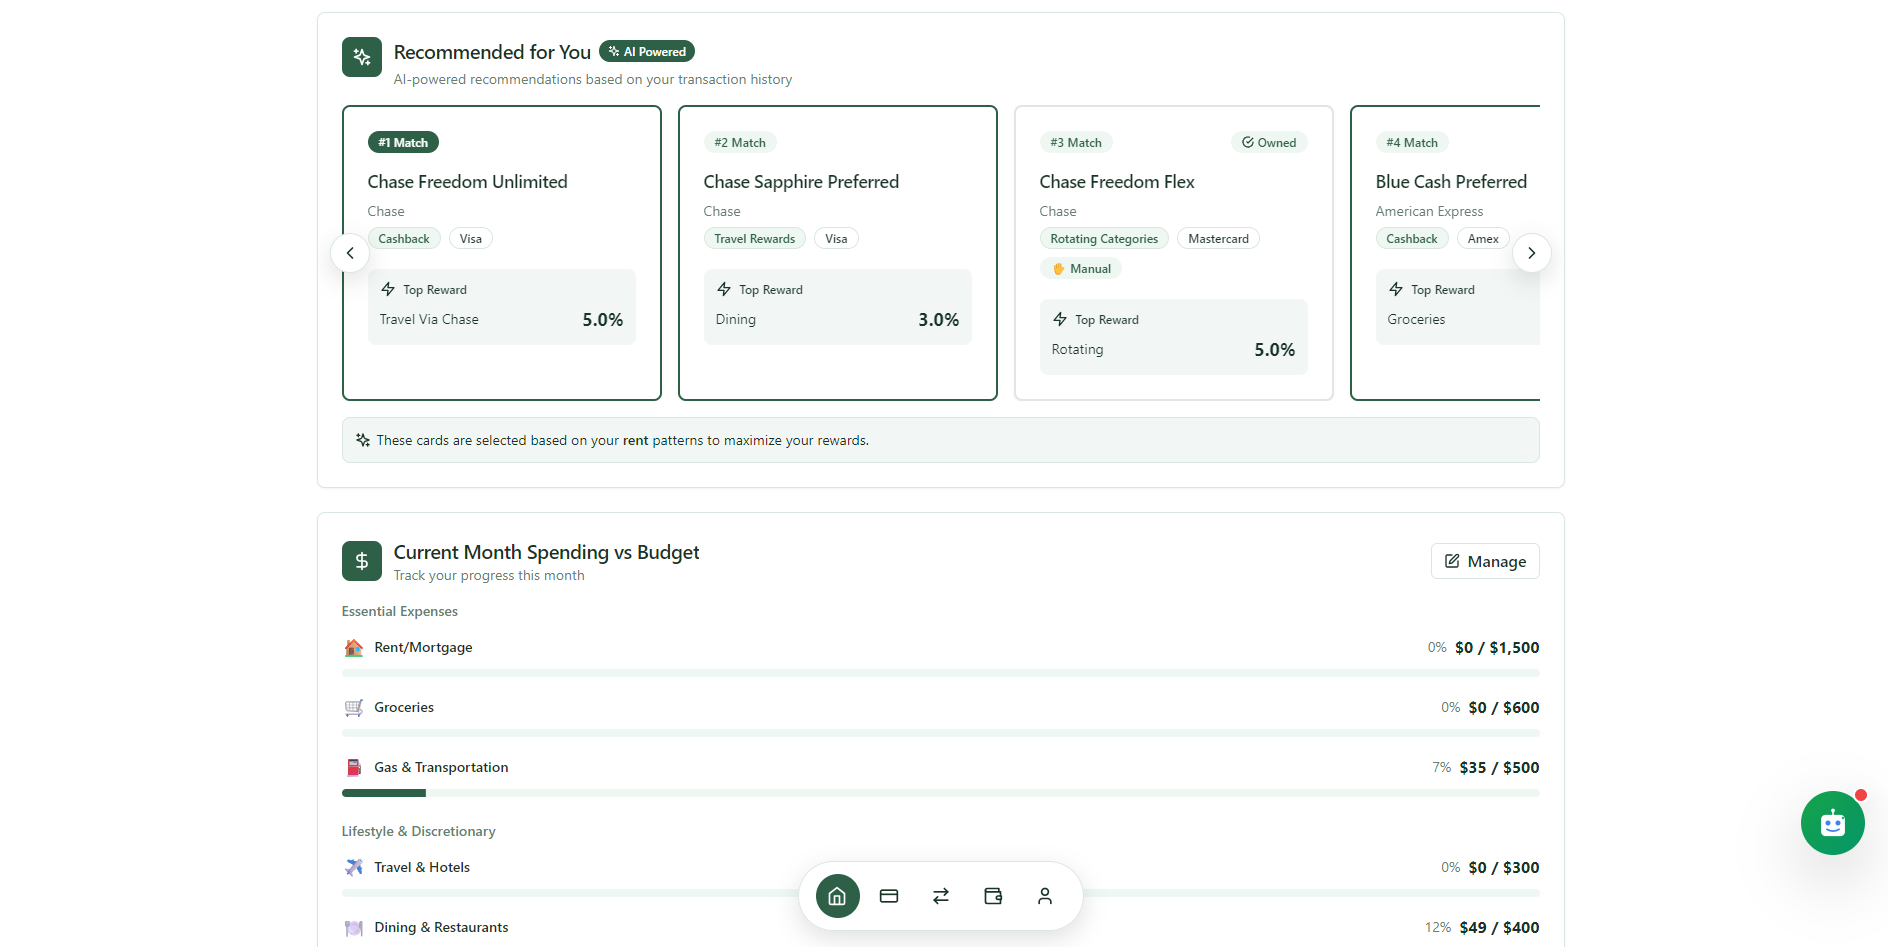This screenshot has width=1888, height=947.
Task: Click the dollar sign budget icon
Action: (362, 561)
